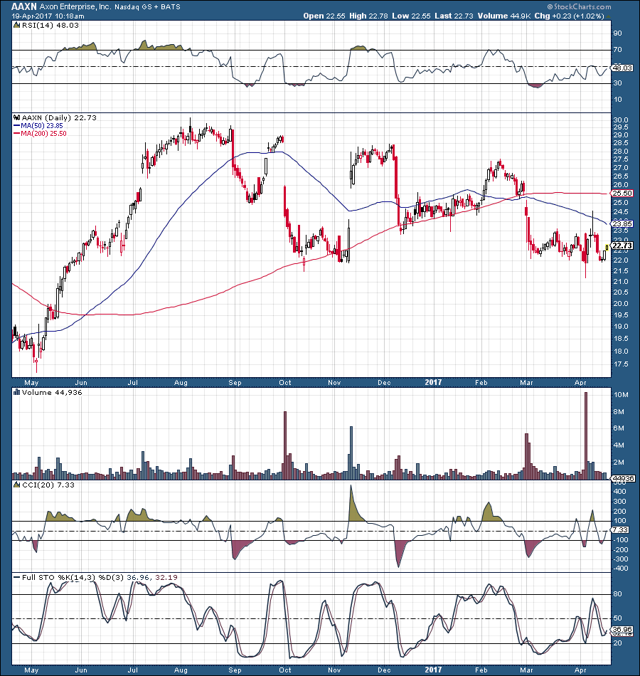Click the 17.5 price axis label
The height and width of the screenshot is (676, 640).
tap(621, 364)
